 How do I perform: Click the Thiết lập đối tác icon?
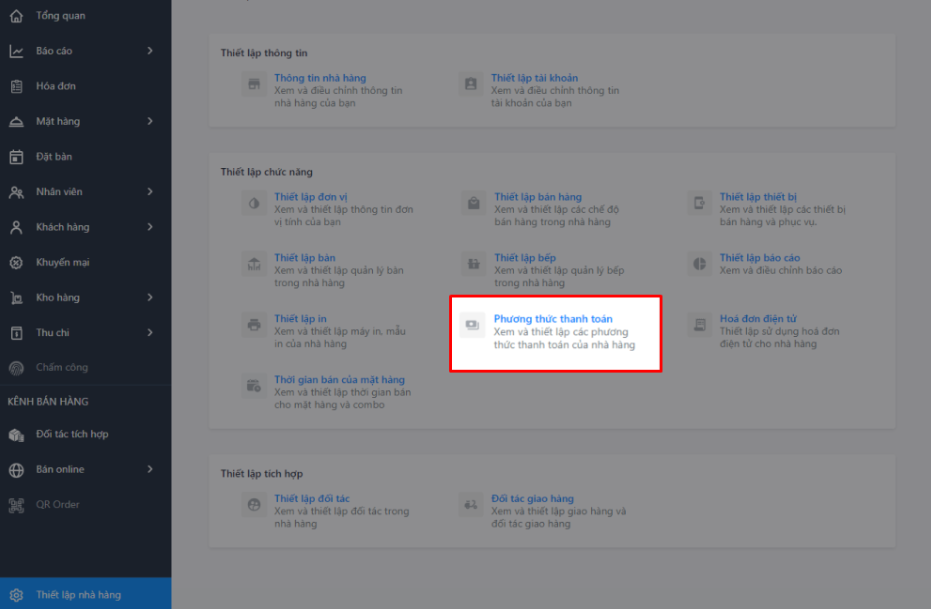[254, 505]
